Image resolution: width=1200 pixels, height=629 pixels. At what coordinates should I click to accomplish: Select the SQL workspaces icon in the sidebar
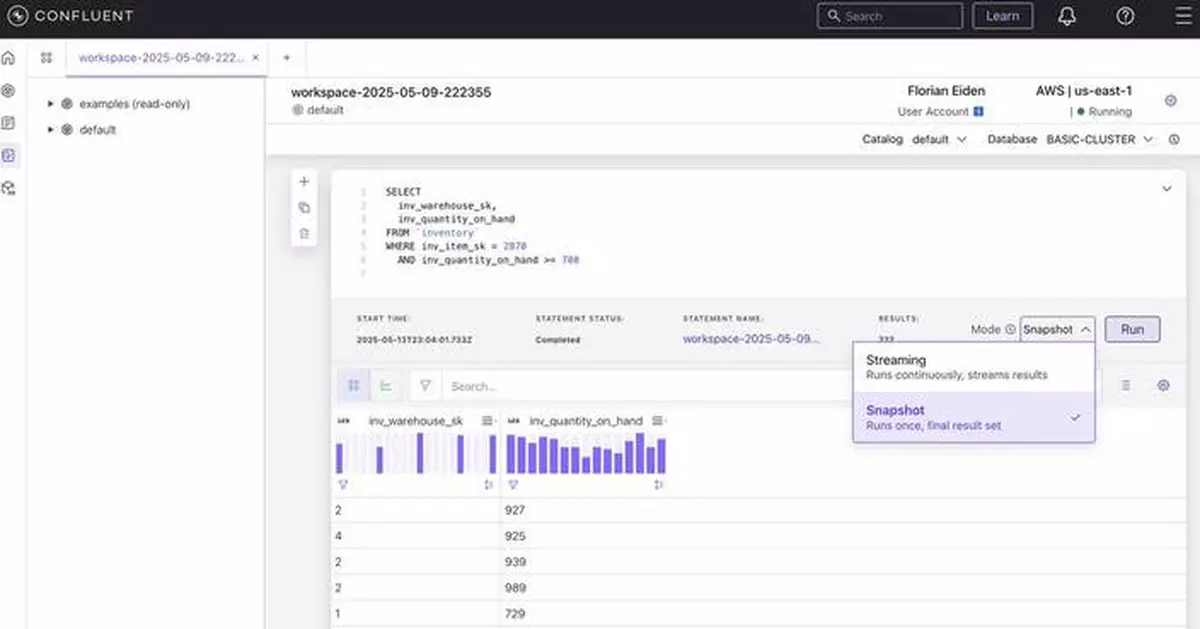click(x=9, y=156)
